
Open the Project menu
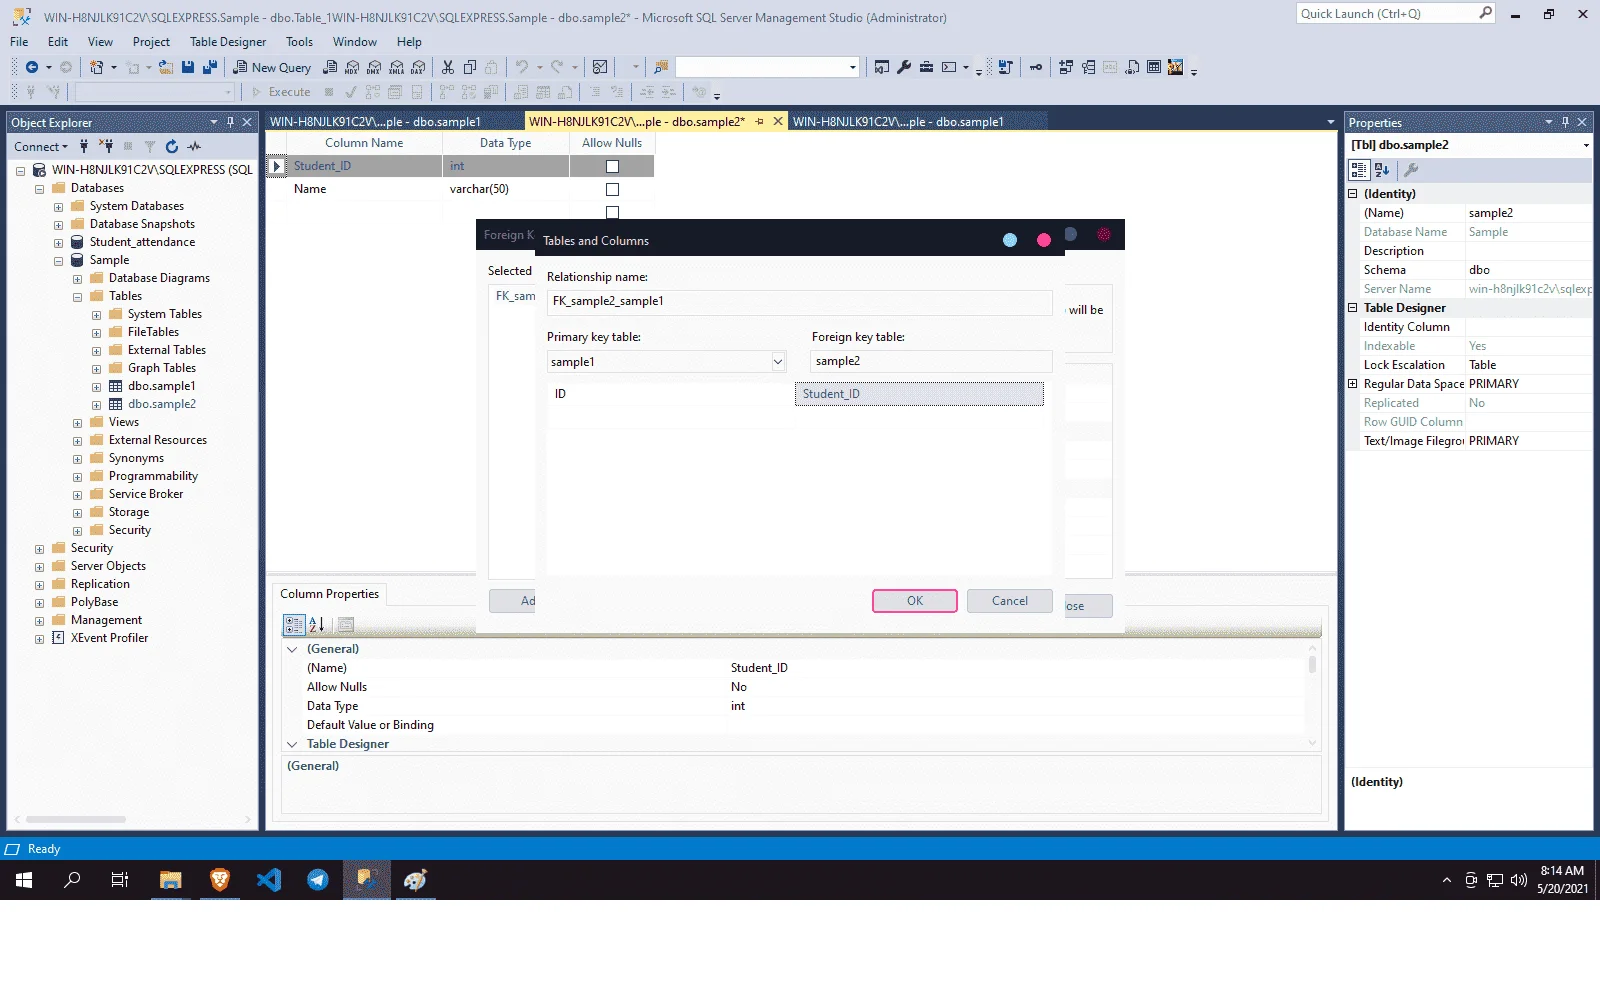click(x=151, y=42)
